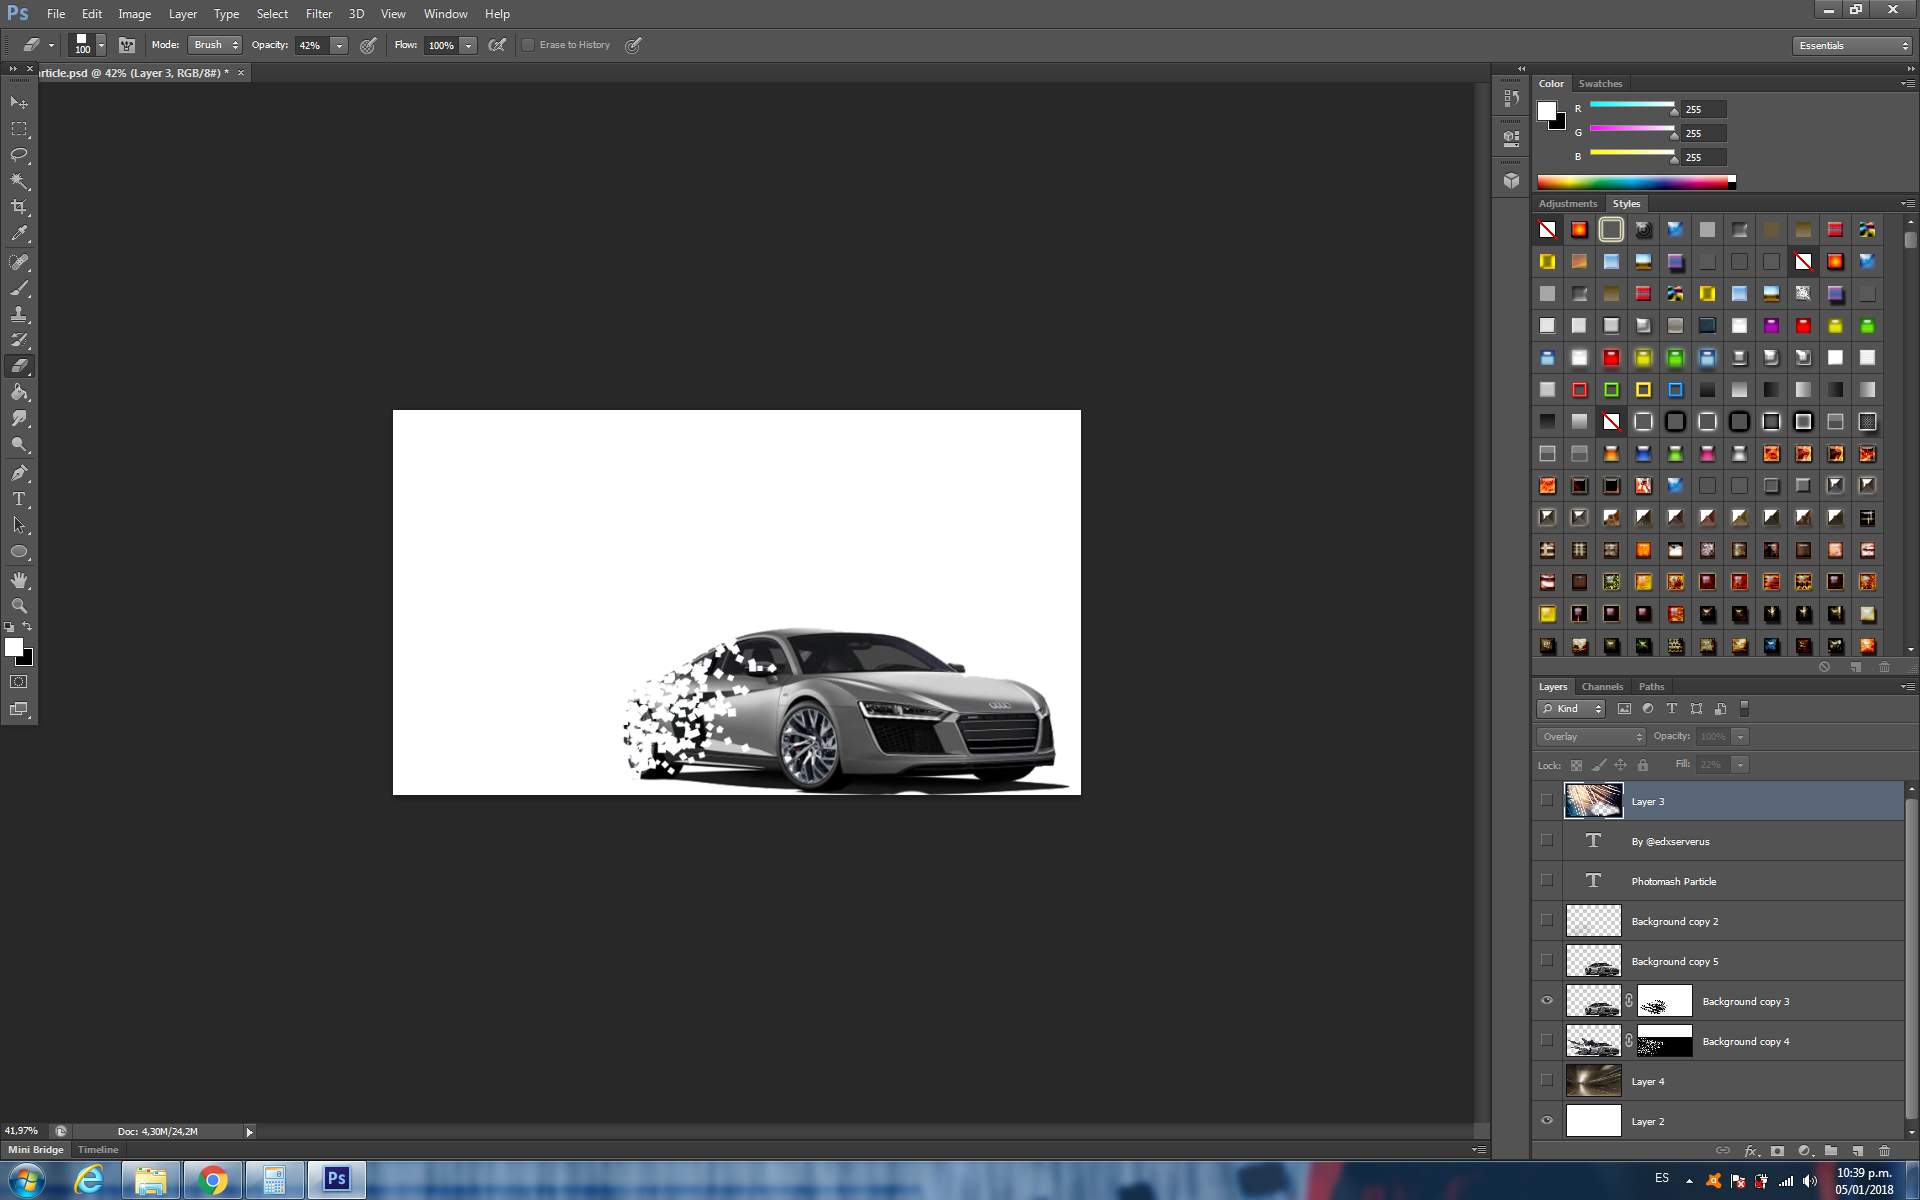Select the Crop tool
The width and height of the screenshot is (1920, 1200).
point(19,207)
